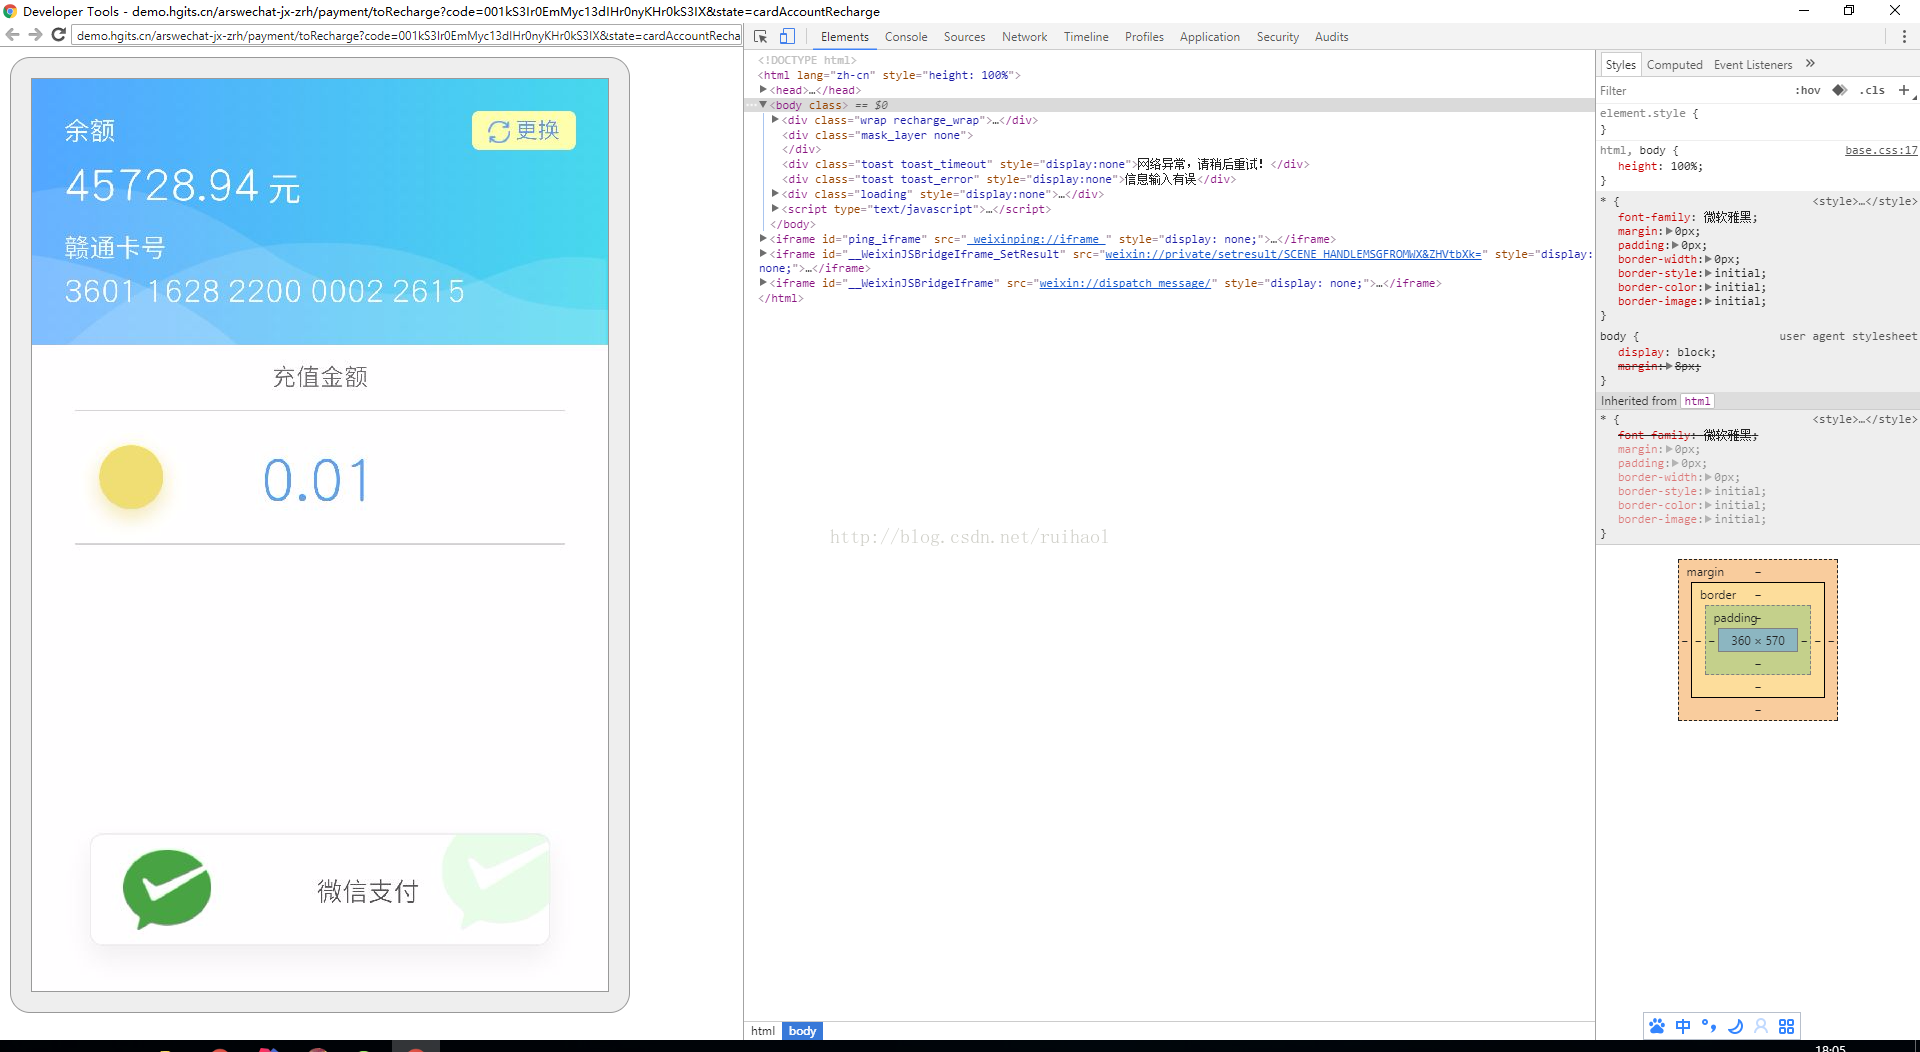Click the Baidu paw tray icon
The image size is (1920, 1052).
pyautogui.click(x=1657, y=1026)
